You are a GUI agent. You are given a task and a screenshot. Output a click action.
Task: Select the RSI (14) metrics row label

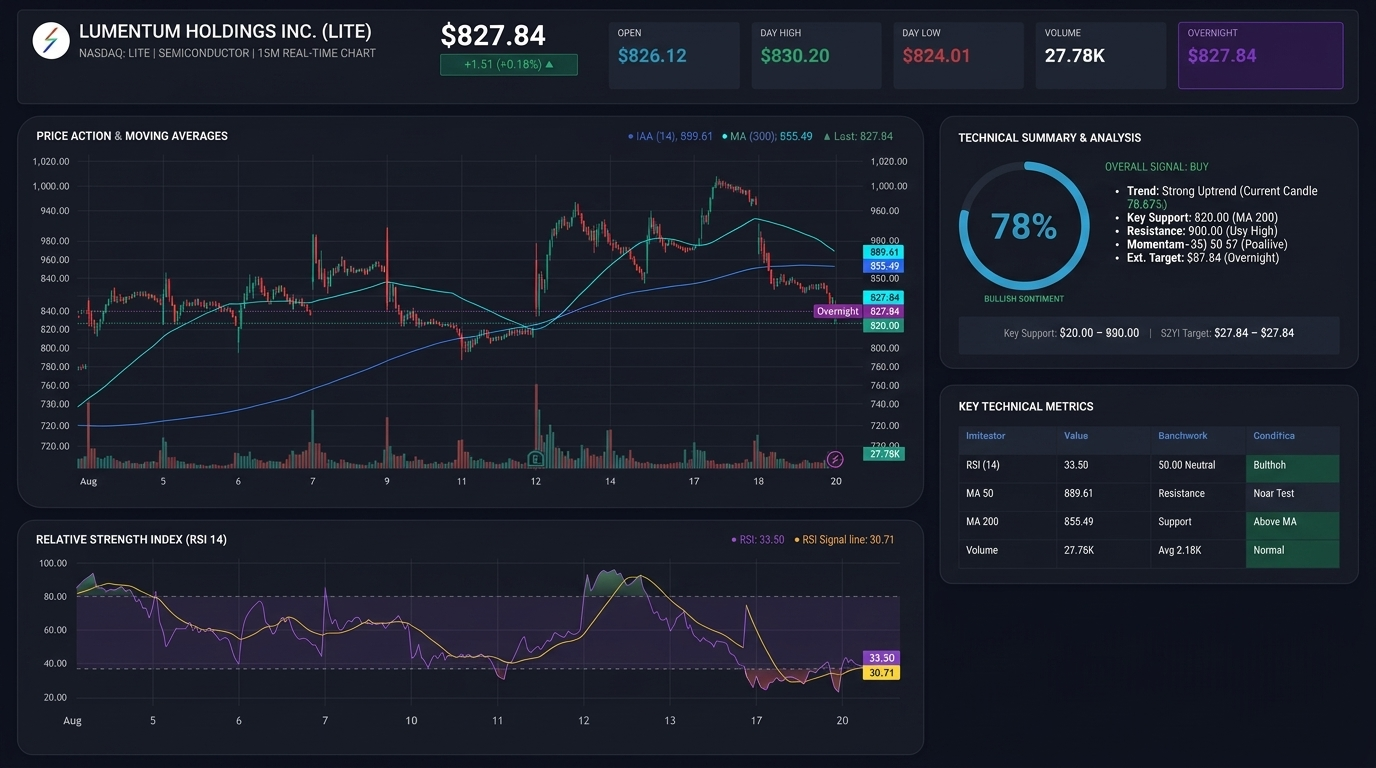[983, 465]
